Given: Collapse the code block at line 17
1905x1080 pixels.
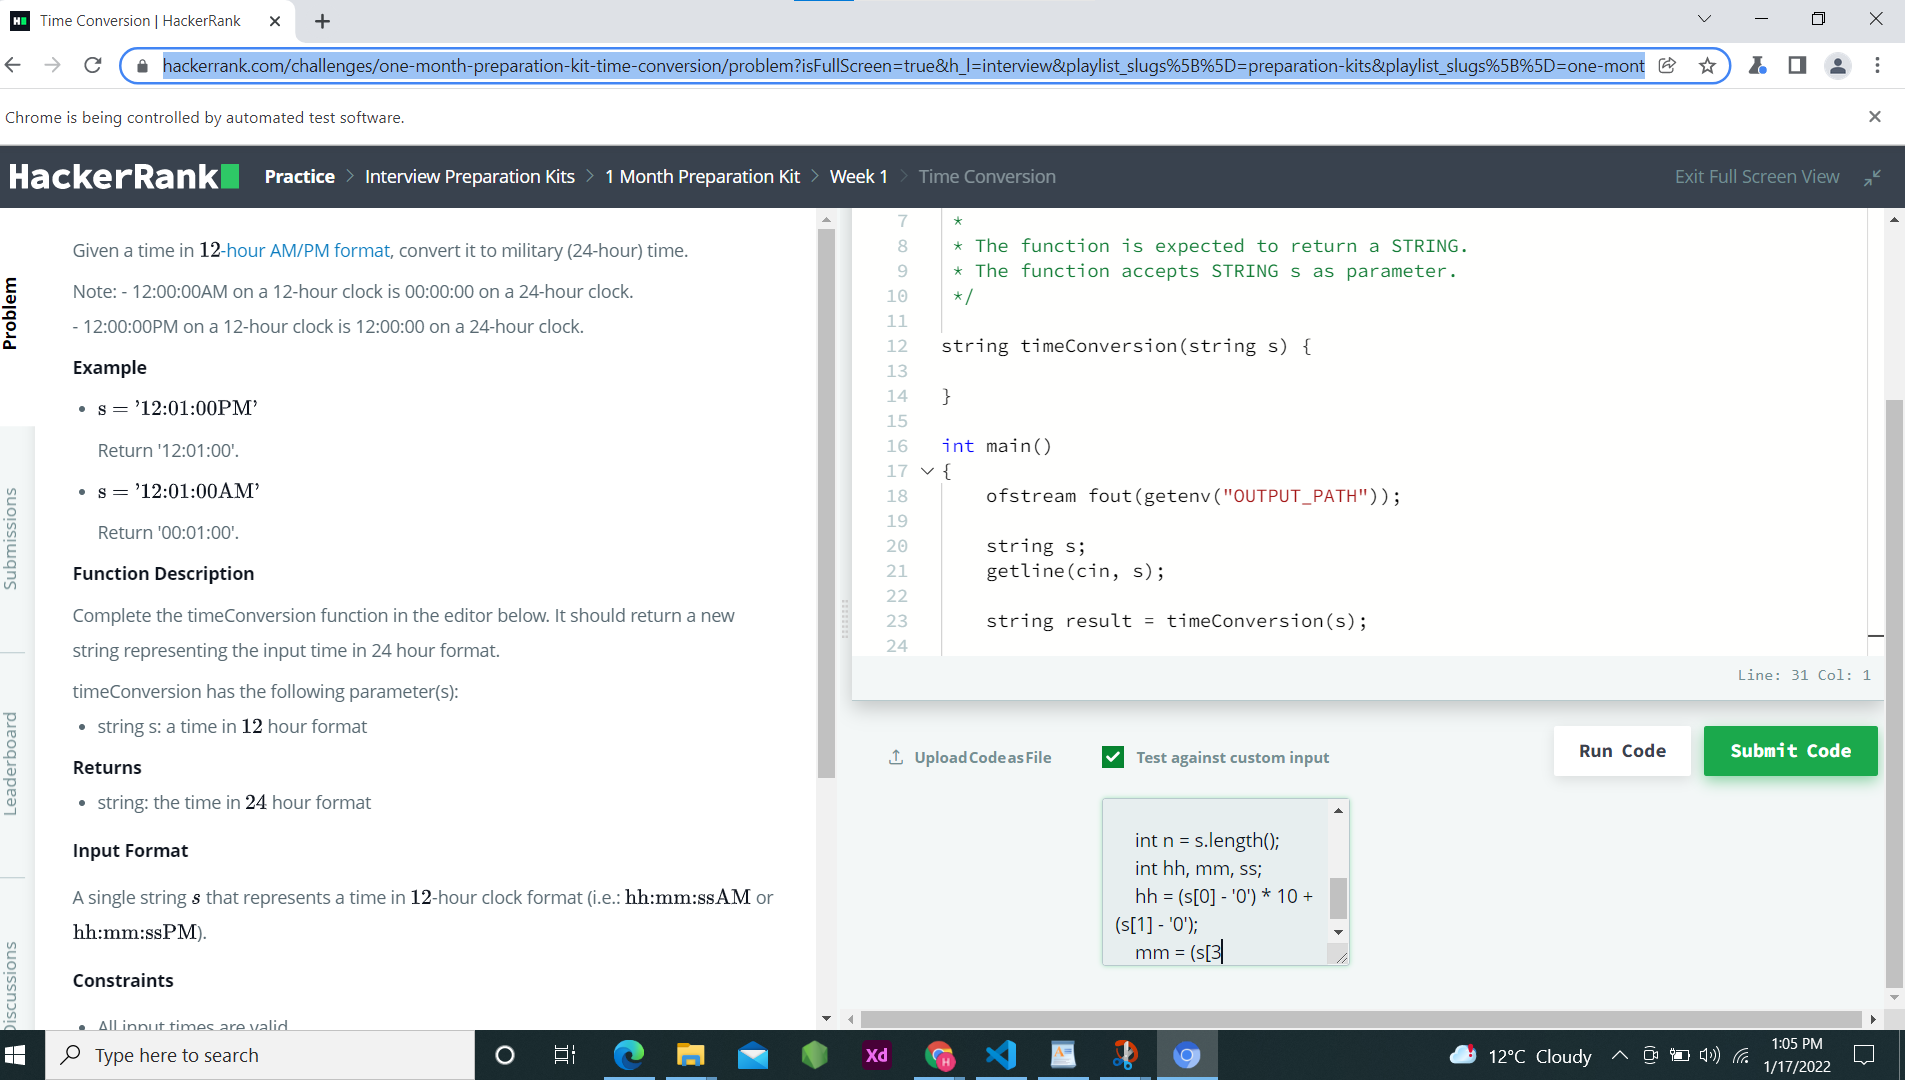Looking at the screenshot, I should (926, 471).
